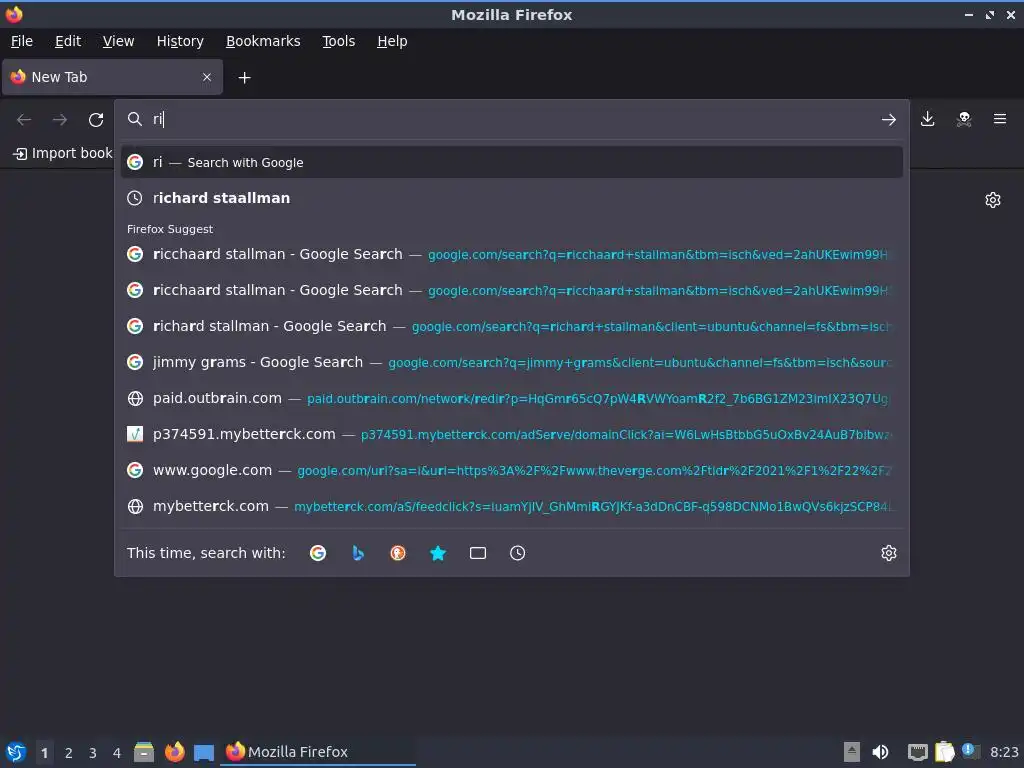
Task: Open 'jimmy grams - Google Search' suggestion
Action: pos(511,362)
